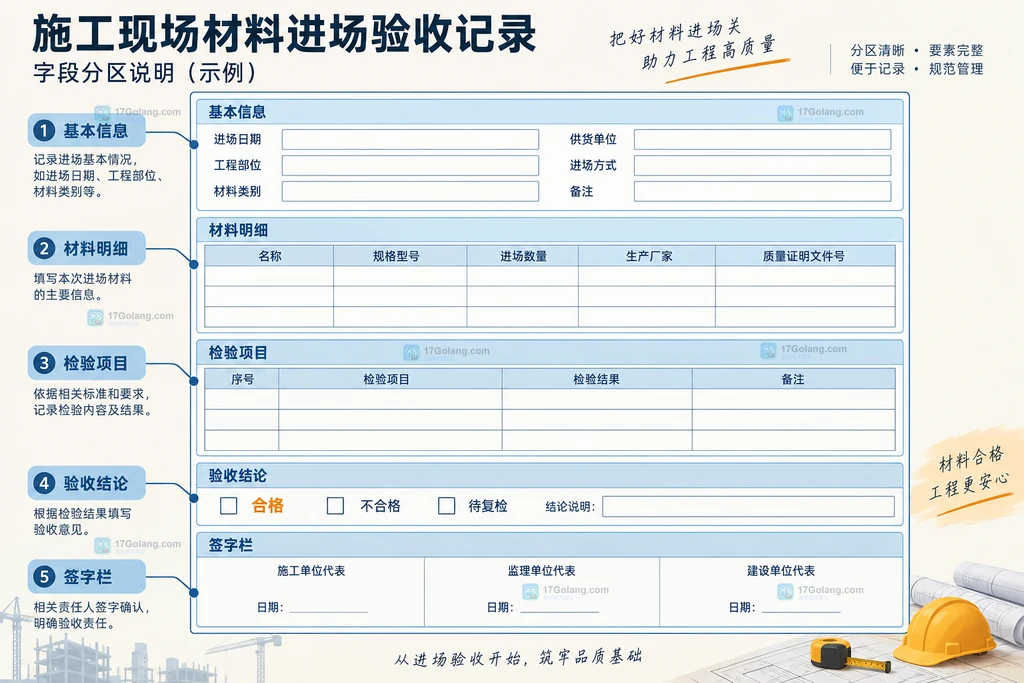This screenshot has height=683, width=1024.
Task: Click the text 便于记录 at top right
Action: tap(877, 69)
